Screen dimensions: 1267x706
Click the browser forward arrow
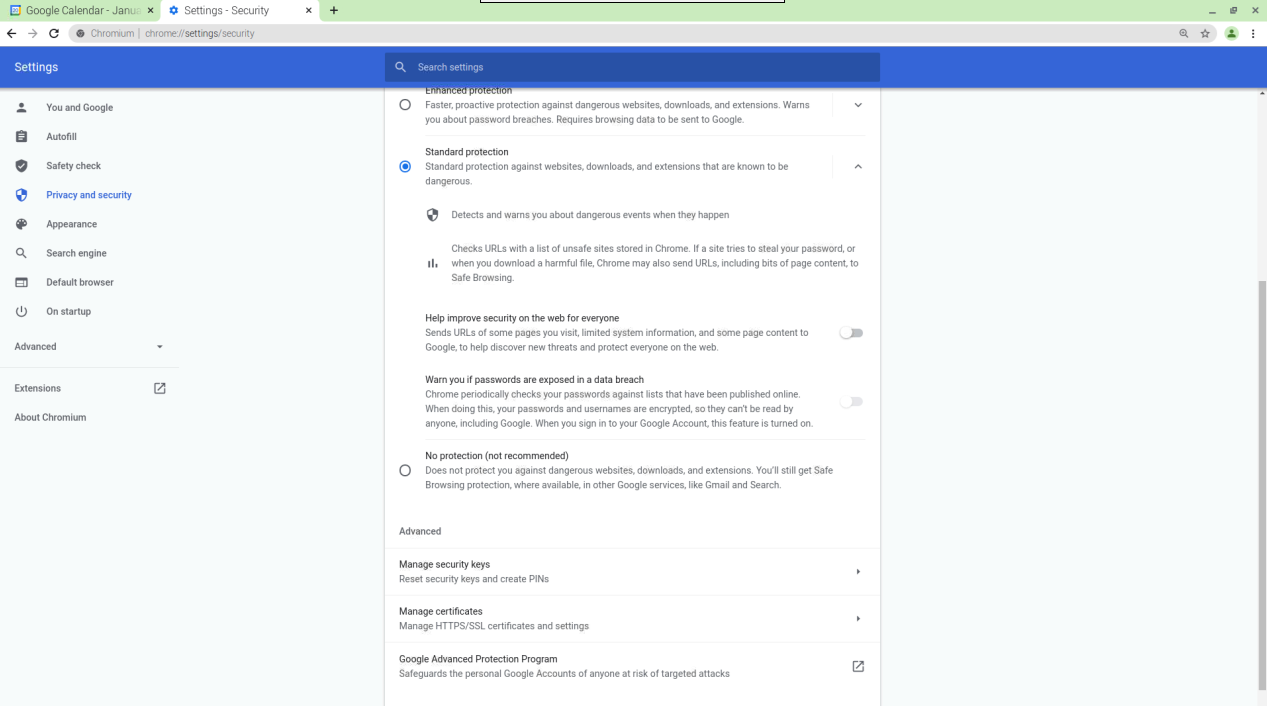pyautogui.click(x=32, y=33)
